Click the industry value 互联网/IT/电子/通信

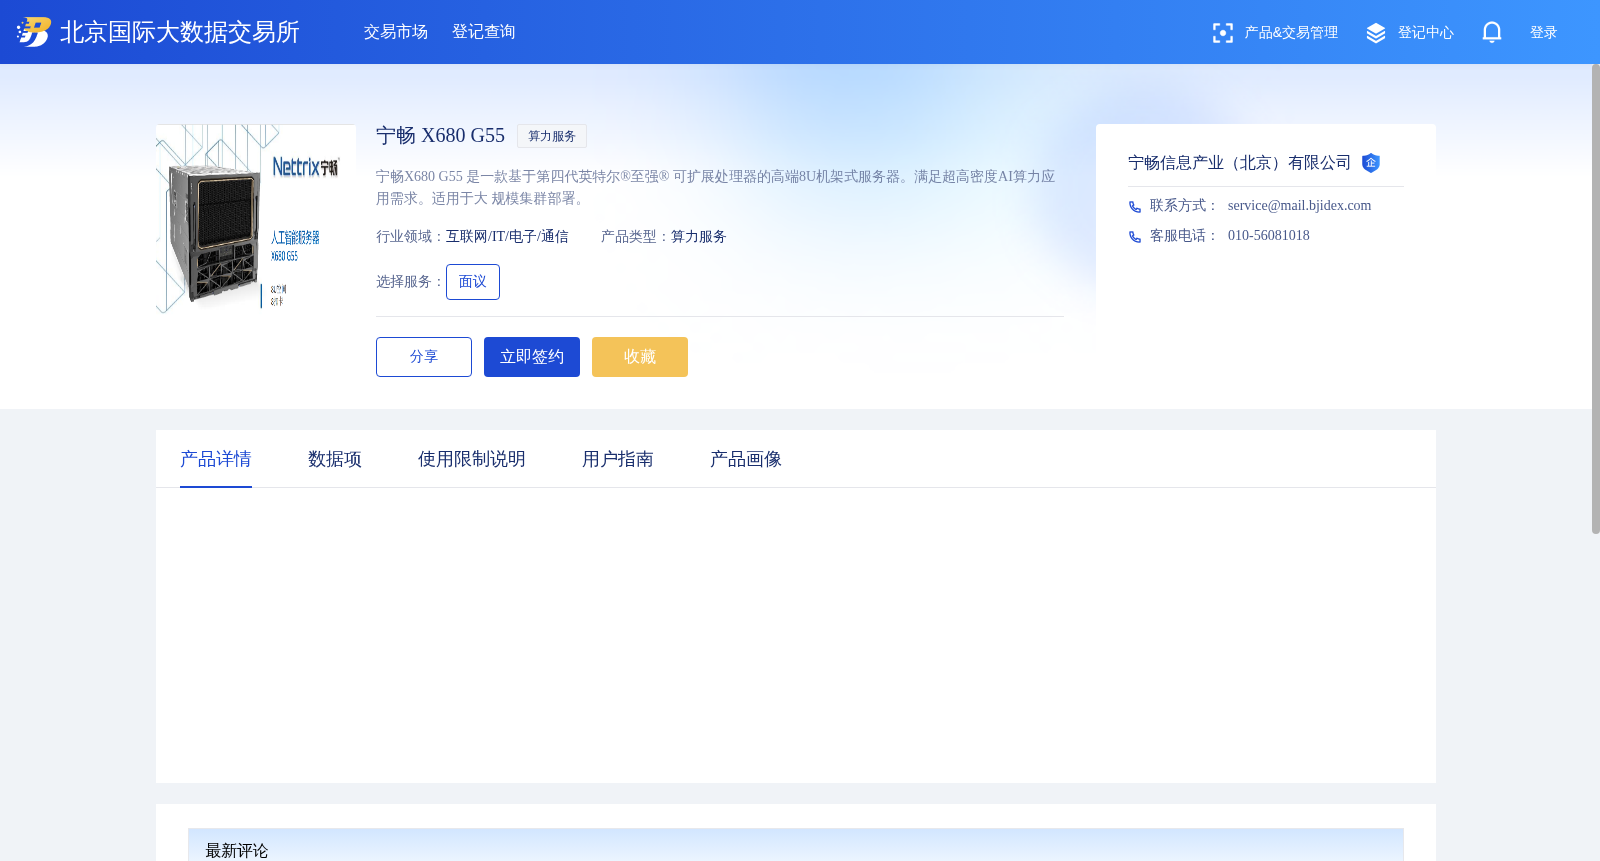pos(507,237)
